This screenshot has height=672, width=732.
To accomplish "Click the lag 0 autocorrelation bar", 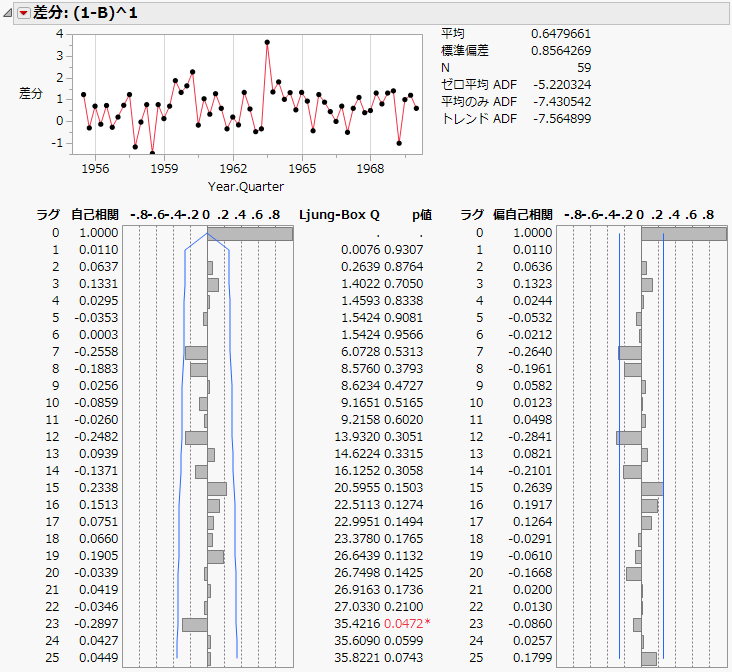I will [x=250, y=233].
